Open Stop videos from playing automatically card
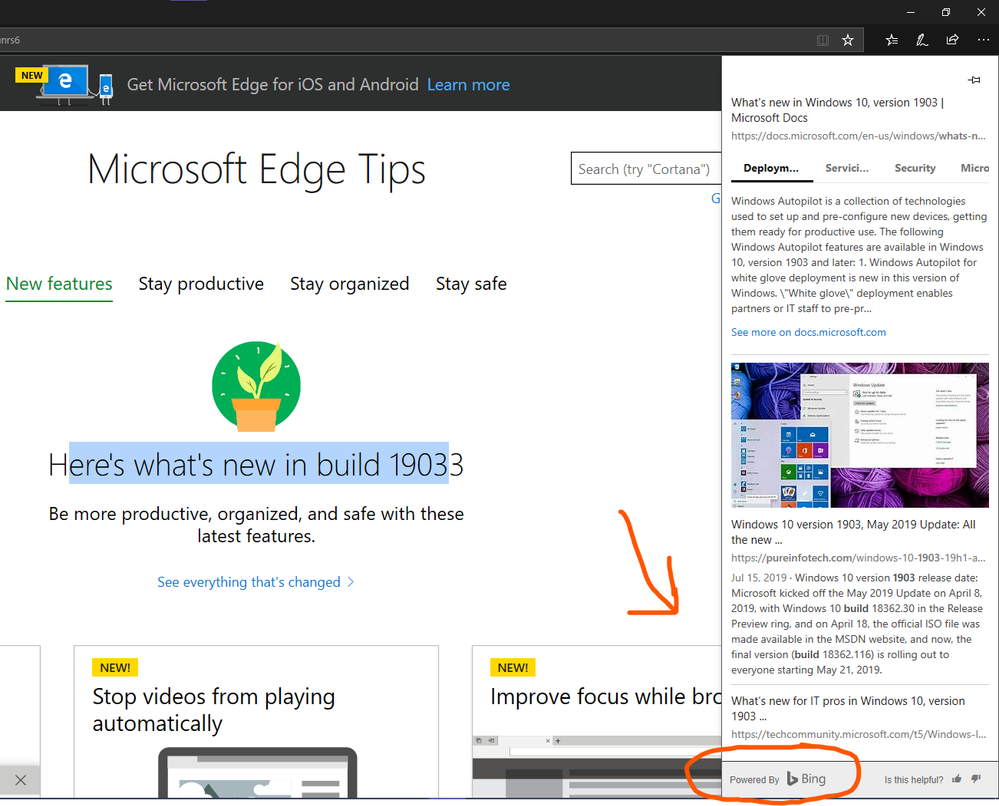 (x=256, y=722)
